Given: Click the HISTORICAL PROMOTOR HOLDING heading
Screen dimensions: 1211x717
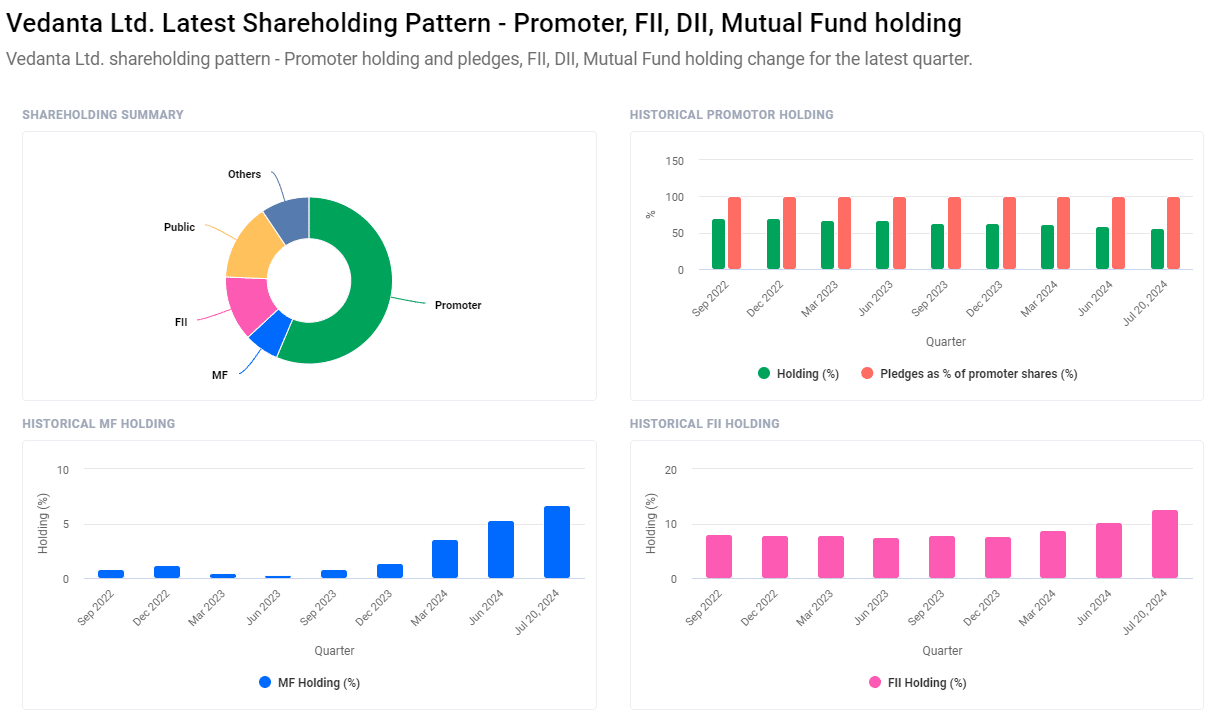Looking at the screenshot, I should click(732, 115).
